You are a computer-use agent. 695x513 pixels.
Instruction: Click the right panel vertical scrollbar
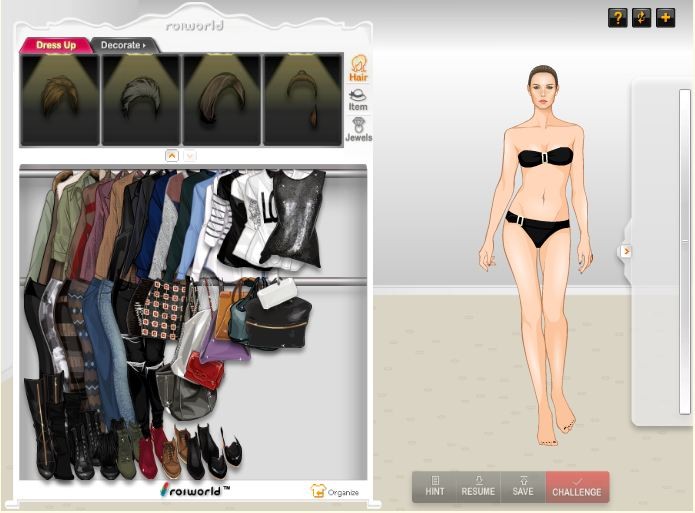click(684, 250)
